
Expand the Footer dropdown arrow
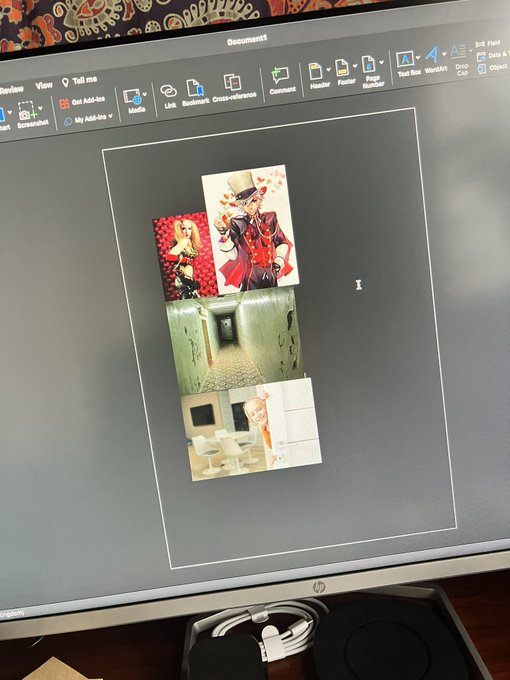pos(355,65)
